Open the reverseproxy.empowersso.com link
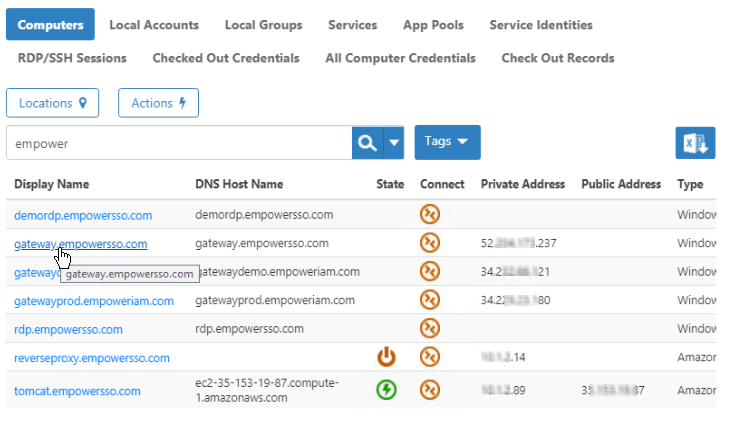The height and width of the screenshot is (431, 730). click(92, 358)
